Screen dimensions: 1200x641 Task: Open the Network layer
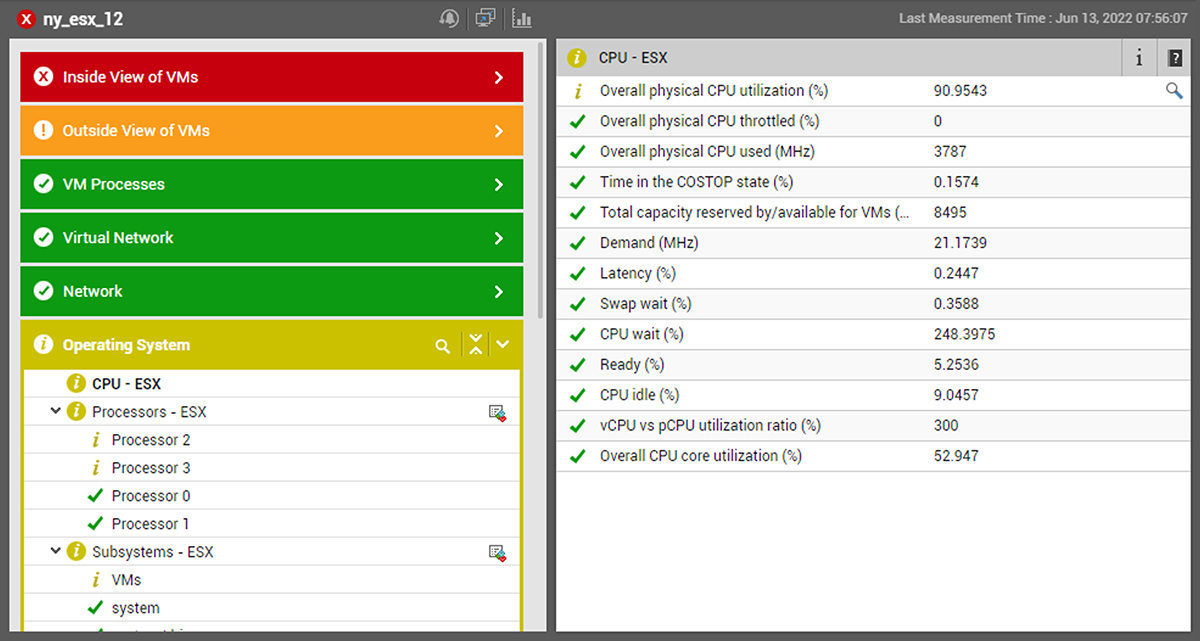tap(272, 291)
